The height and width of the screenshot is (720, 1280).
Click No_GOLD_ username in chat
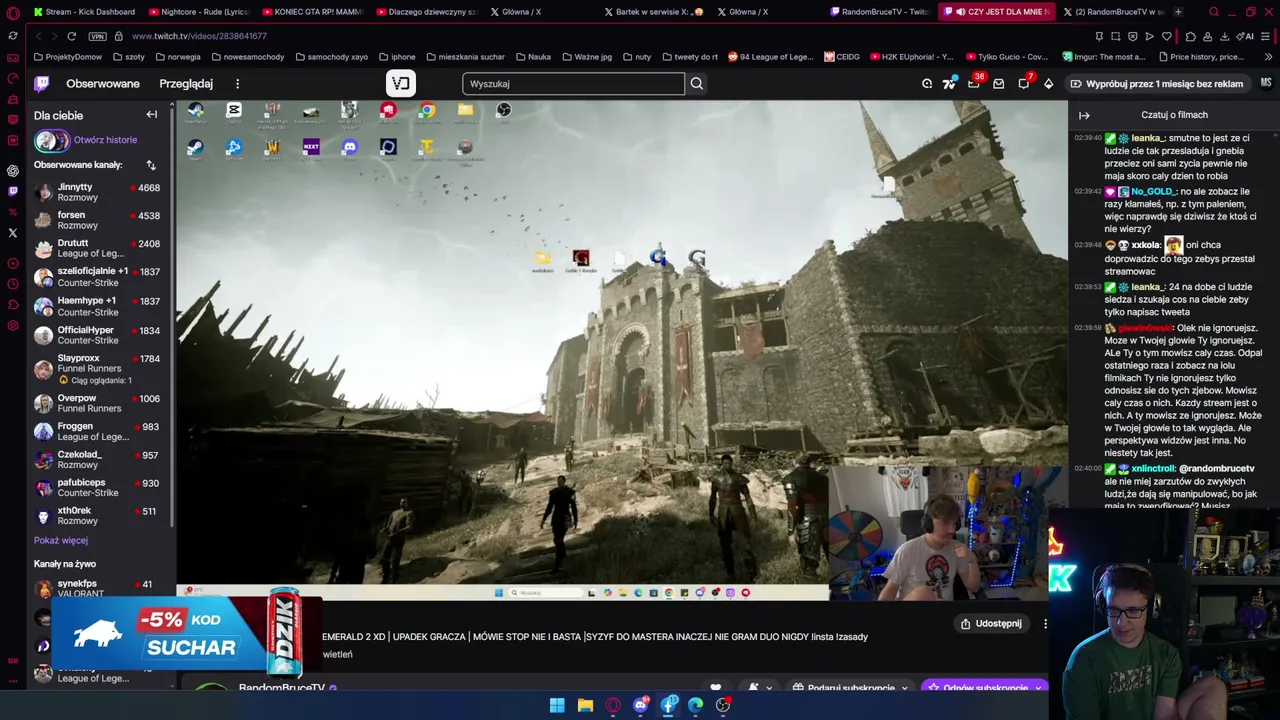[1153, 192]
